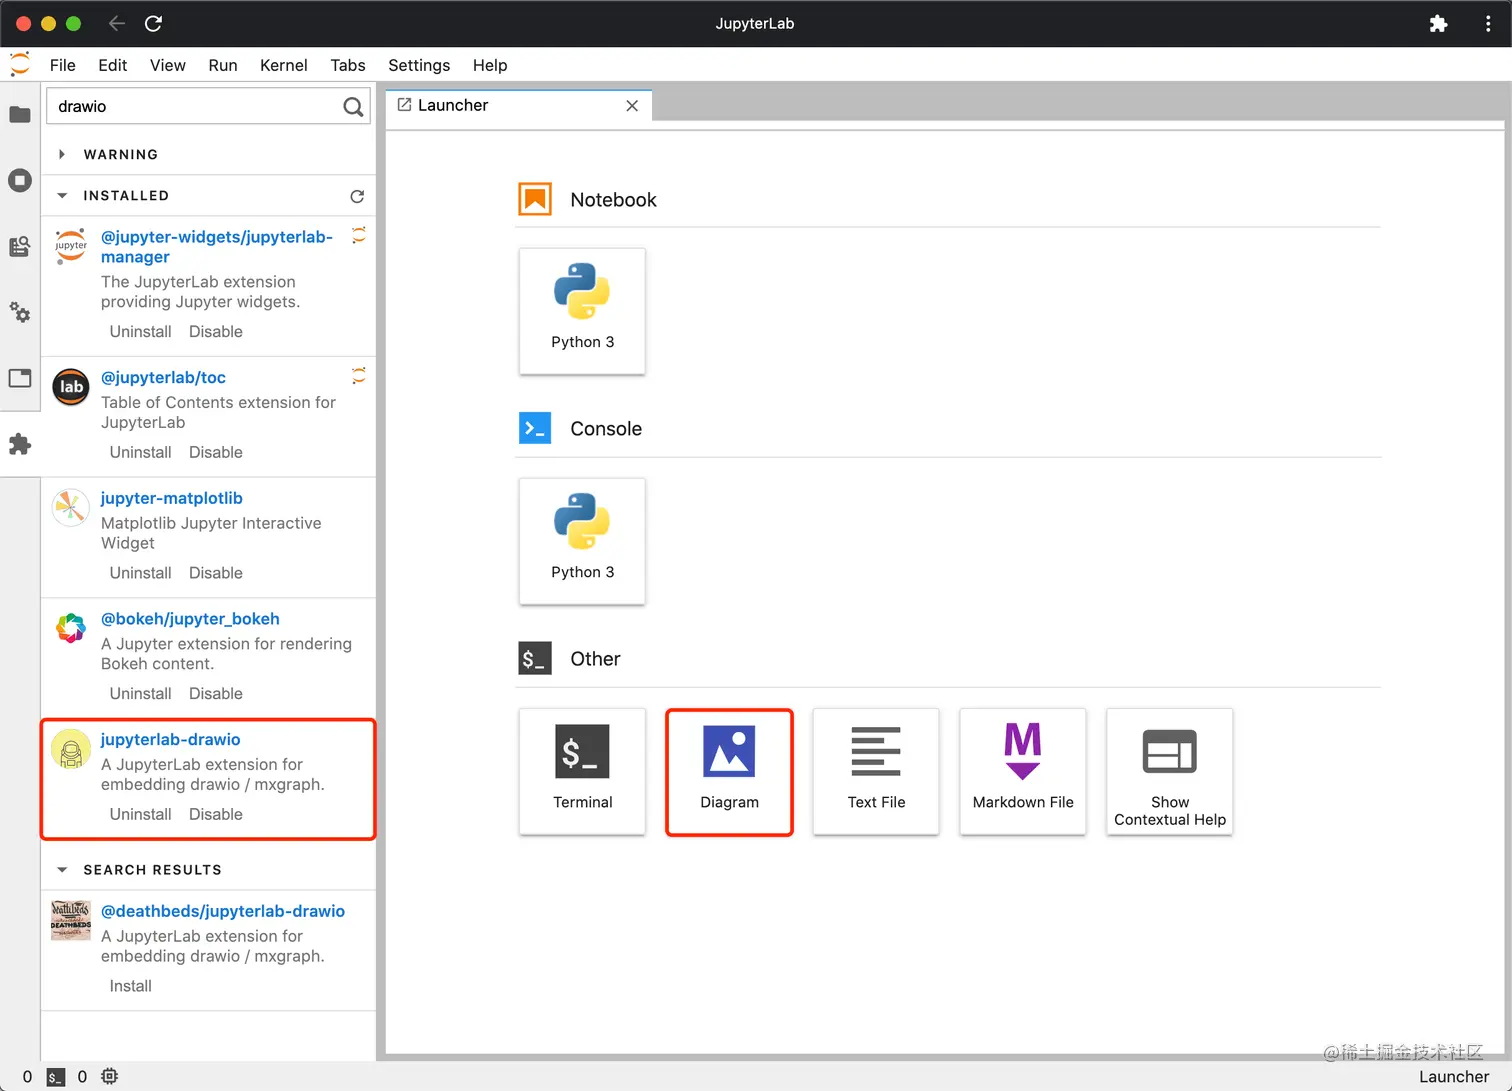Screen dimensions: 1512x1091
Task: Open the Tabs menu
Action: click(348, 65)
